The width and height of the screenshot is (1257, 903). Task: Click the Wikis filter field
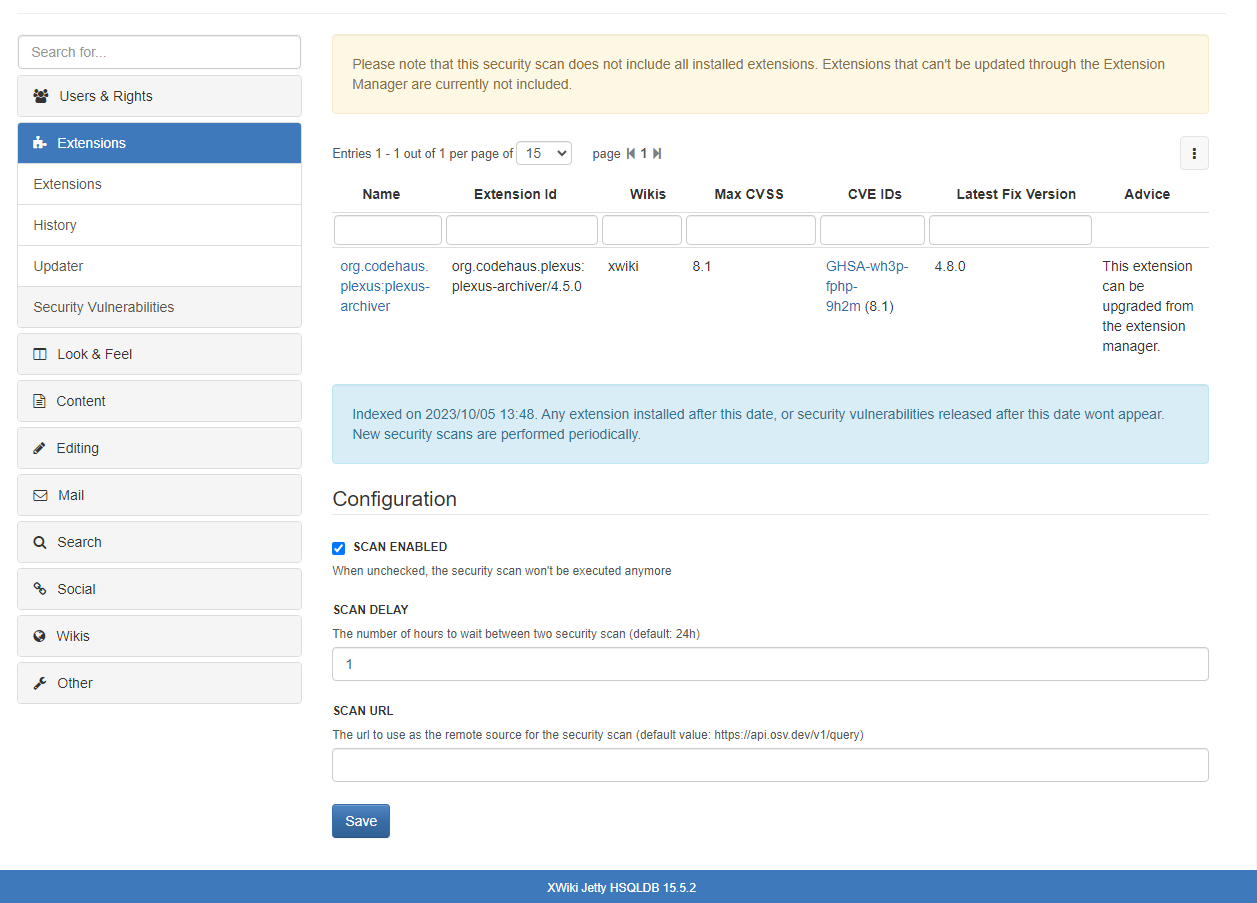(642, 230)
